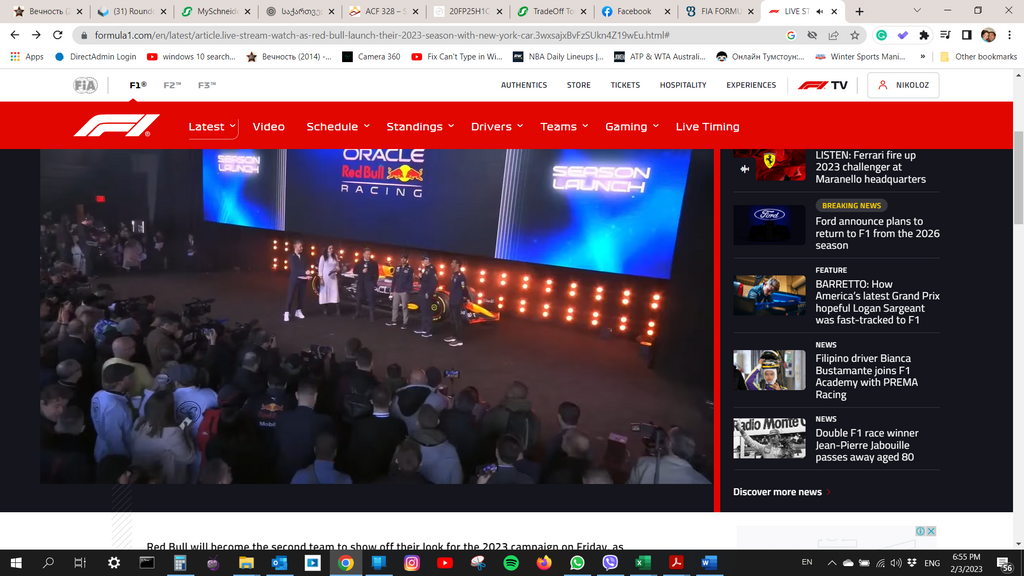Open Spotify from the taskbar
Image resolution: width=1024 pixels, height=576 pixels.
click(511, 562)
